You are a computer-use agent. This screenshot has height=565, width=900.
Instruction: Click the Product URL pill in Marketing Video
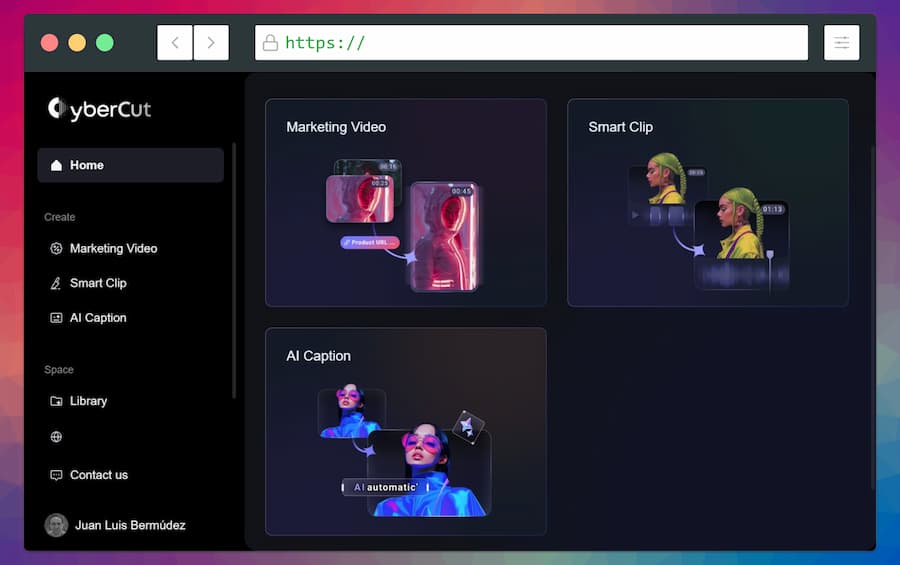click(x=370, y=242)
